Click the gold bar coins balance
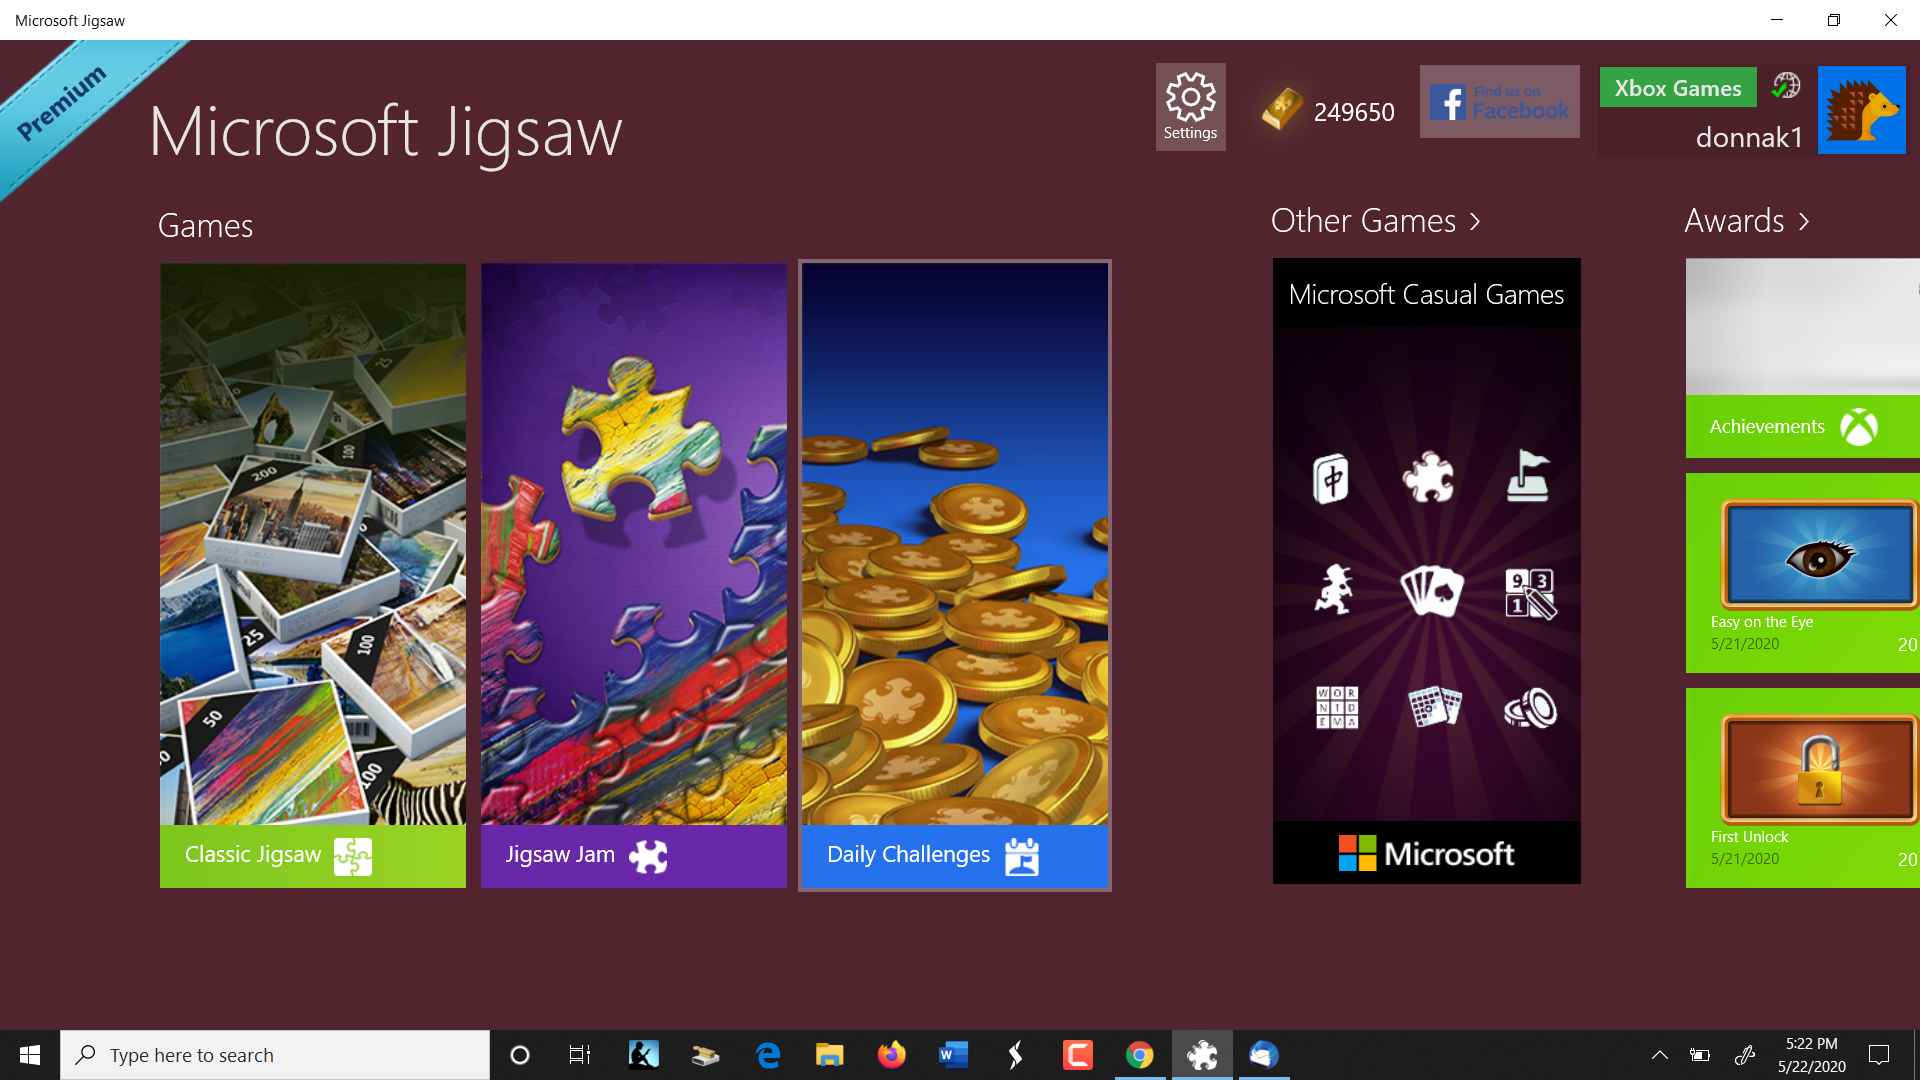This screenshot has width=1920, height=1080. pos(1328,111)
